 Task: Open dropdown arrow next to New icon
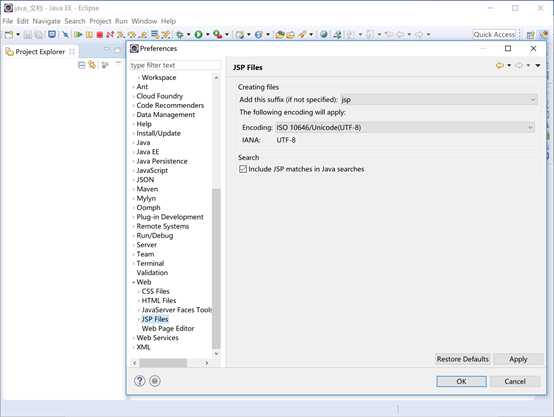[18, 35]
